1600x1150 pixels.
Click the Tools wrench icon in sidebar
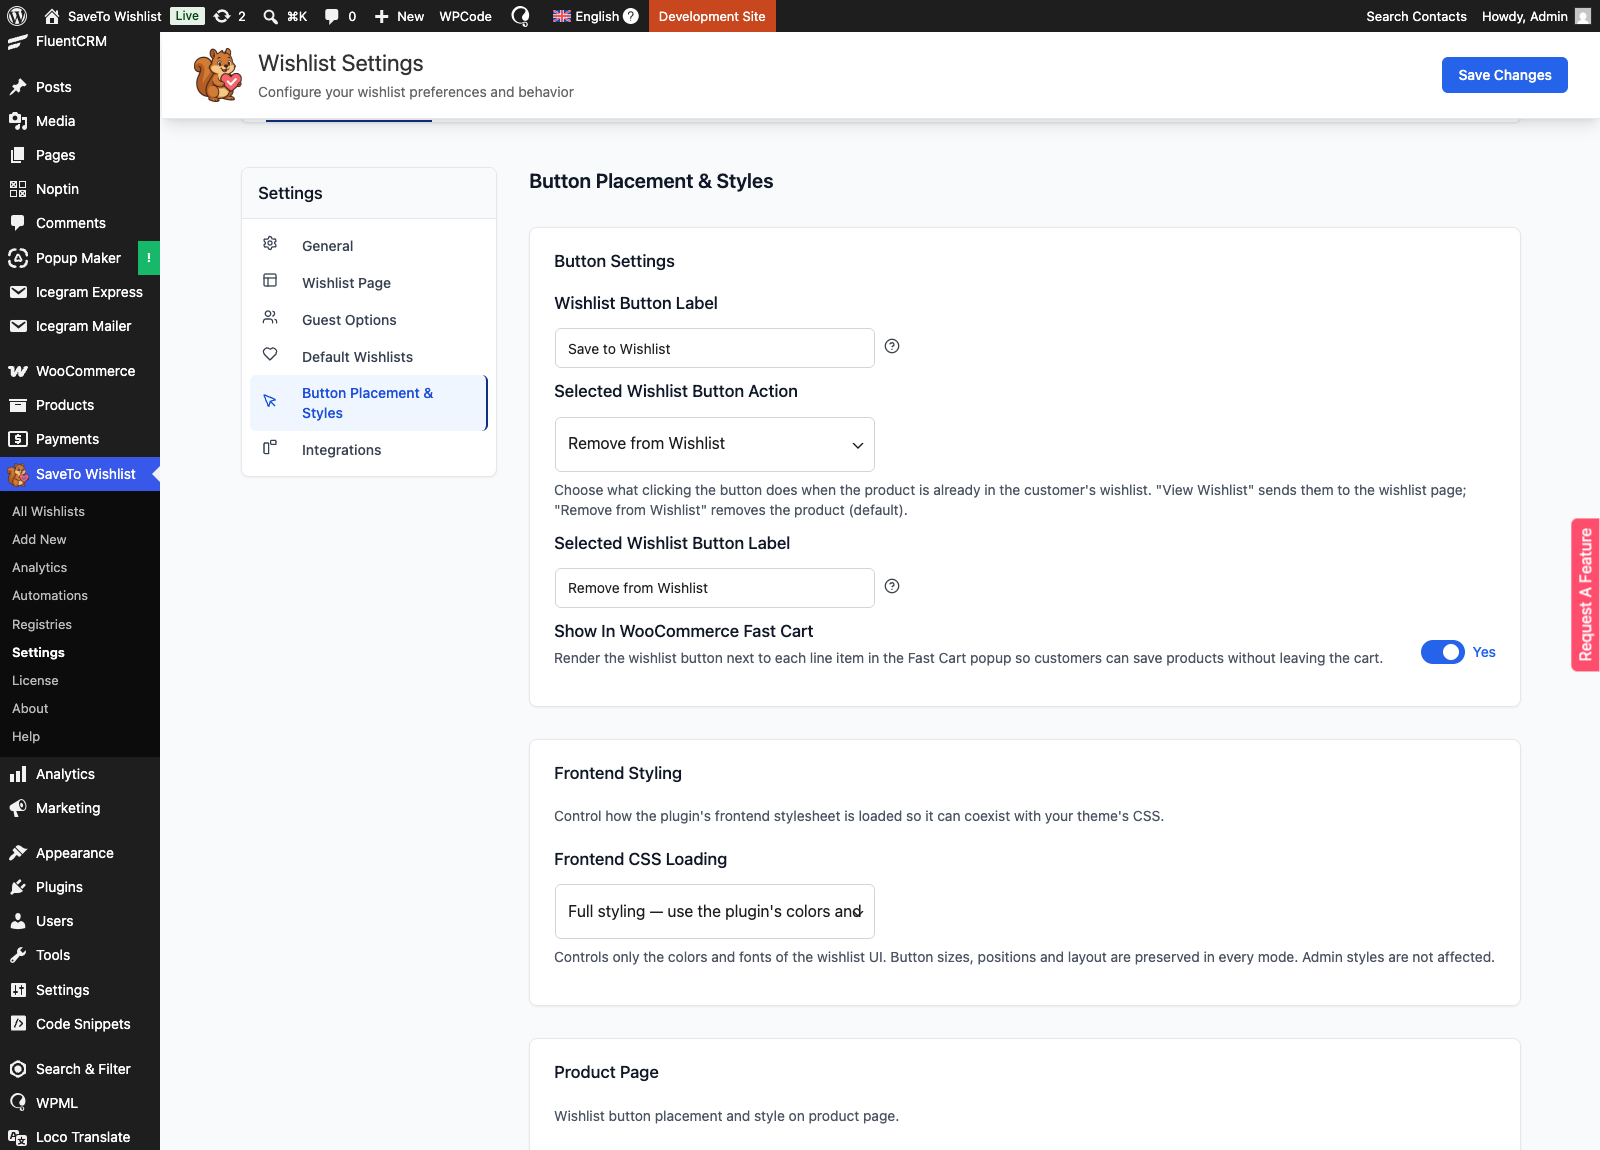18,955
